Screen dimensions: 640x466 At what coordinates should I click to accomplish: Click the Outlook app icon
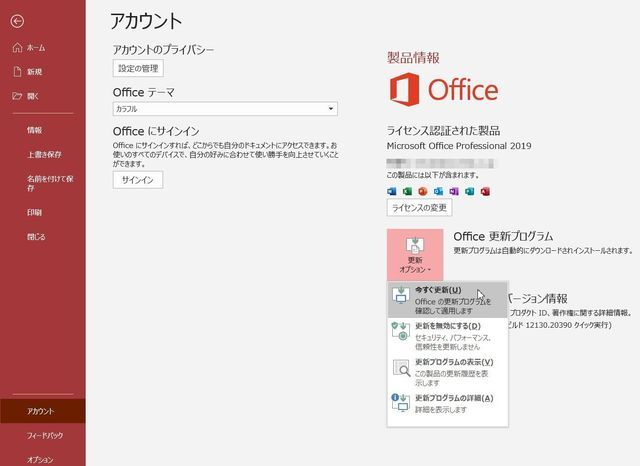tap(438, 191)
